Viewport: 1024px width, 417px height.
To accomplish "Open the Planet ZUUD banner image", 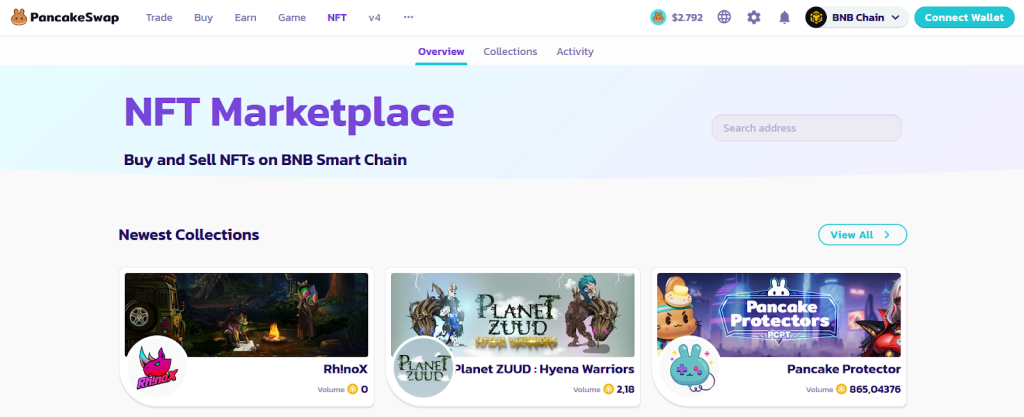I will point(513,315).
